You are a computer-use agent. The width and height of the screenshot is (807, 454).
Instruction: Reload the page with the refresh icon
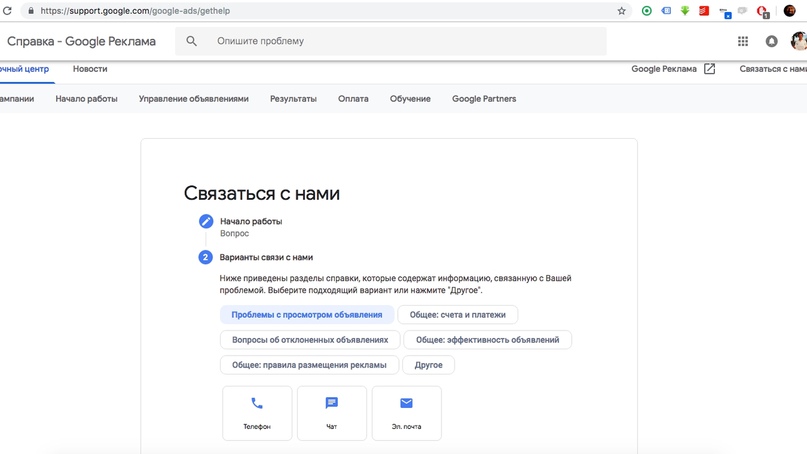(x=7, y=10)
